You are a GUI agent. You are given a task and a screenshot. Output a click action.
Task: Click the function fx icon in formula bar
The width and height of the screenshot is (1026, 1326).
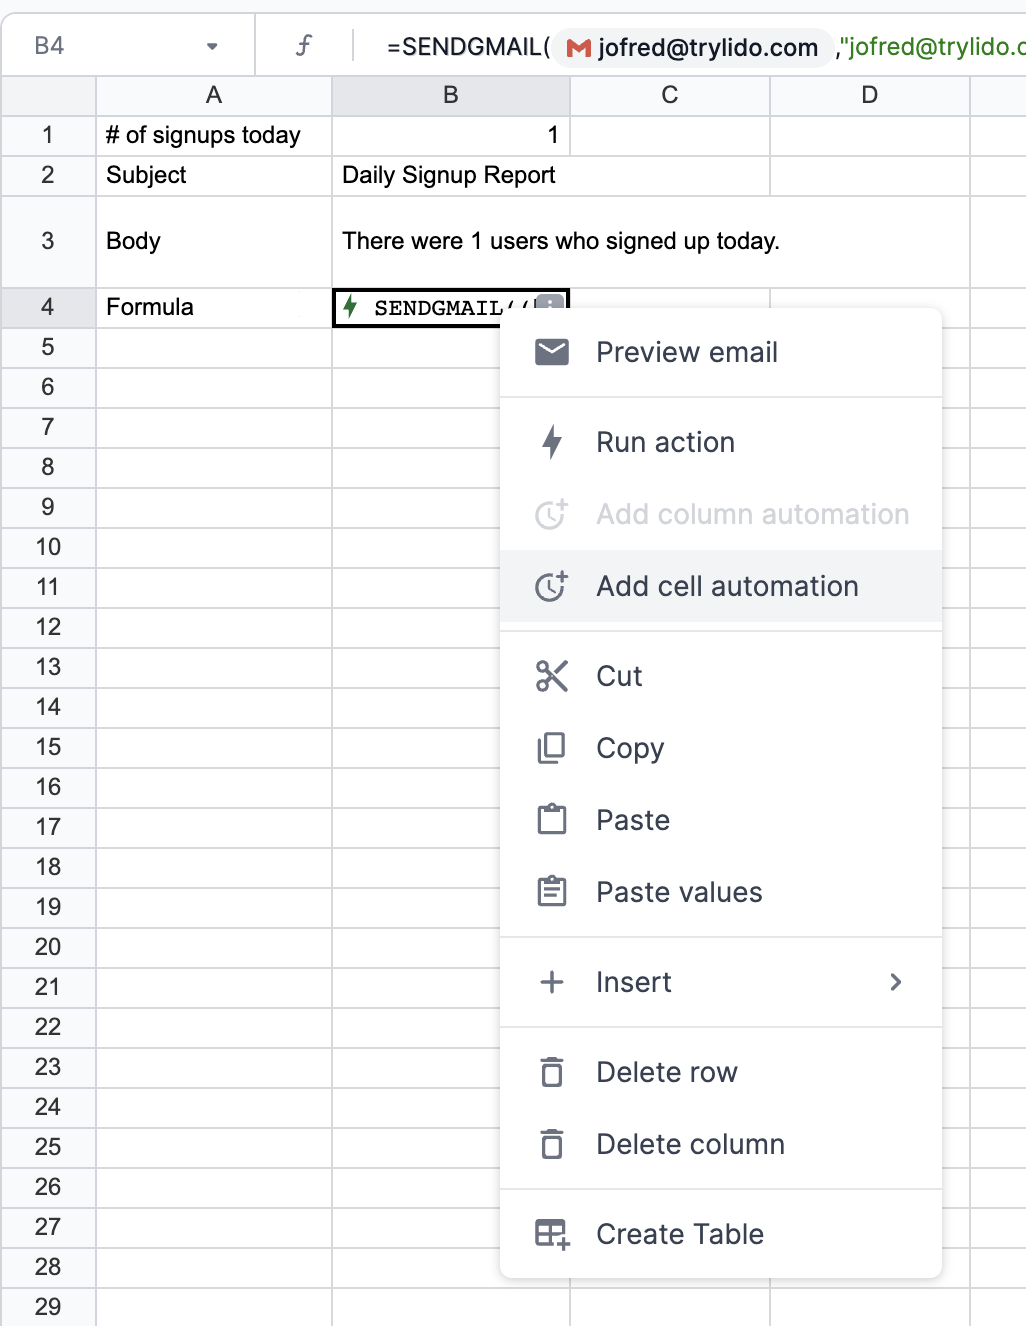tap(304, 46)
